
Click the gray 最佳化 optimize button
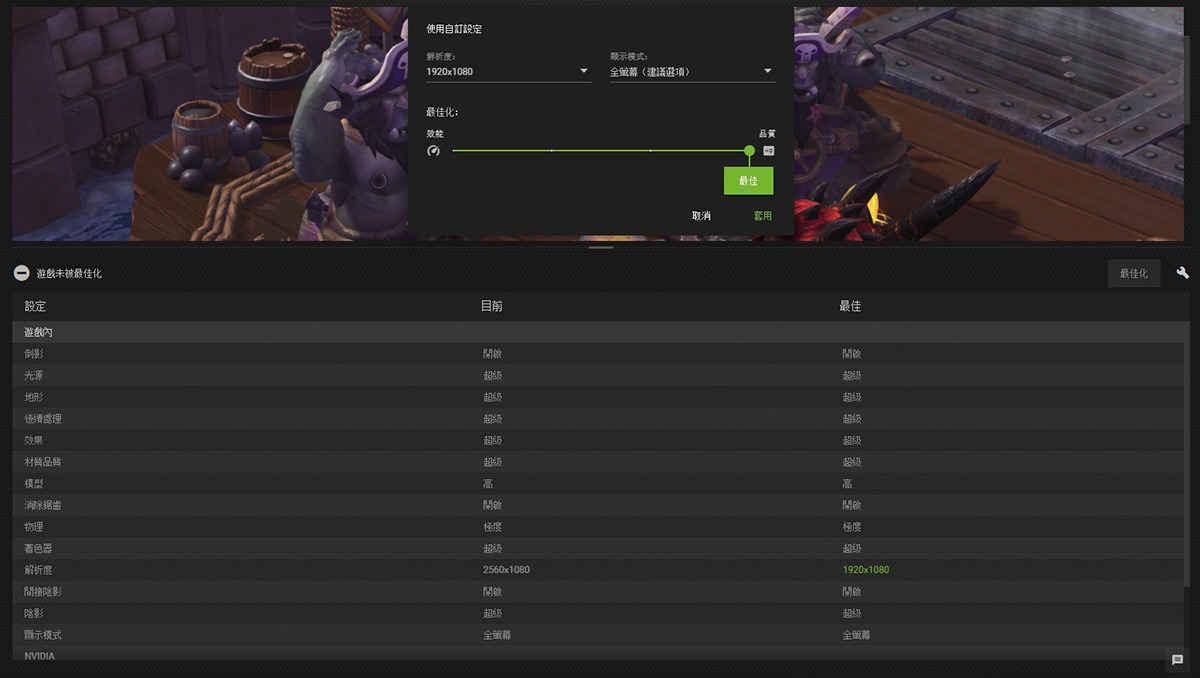[x=1133, y=273]
